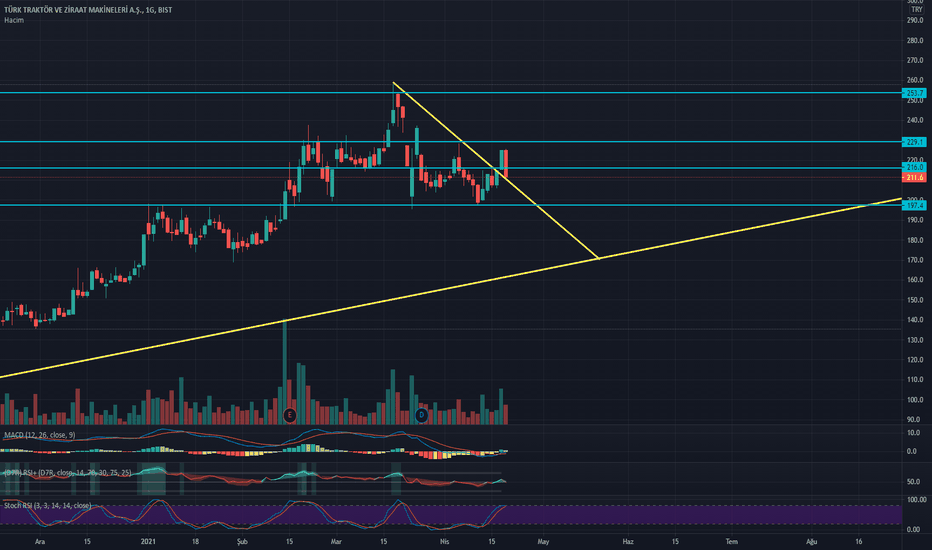Click the dividend 'D' marker on the chart
This screenshot has width=932, height=550.
[421, 414]
